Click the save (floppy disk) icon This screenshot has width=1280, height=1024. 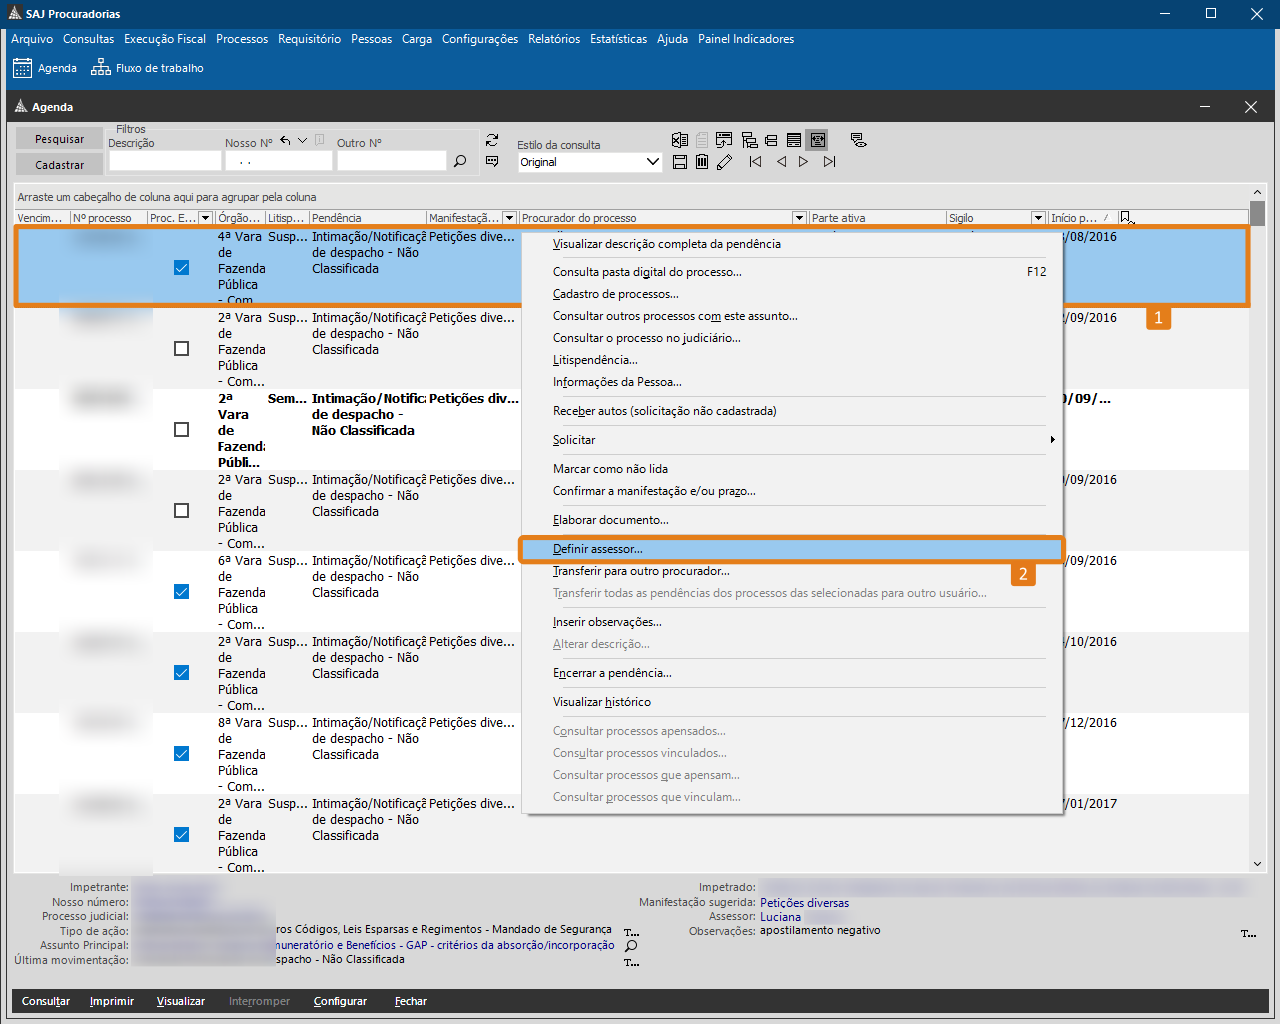680,161
